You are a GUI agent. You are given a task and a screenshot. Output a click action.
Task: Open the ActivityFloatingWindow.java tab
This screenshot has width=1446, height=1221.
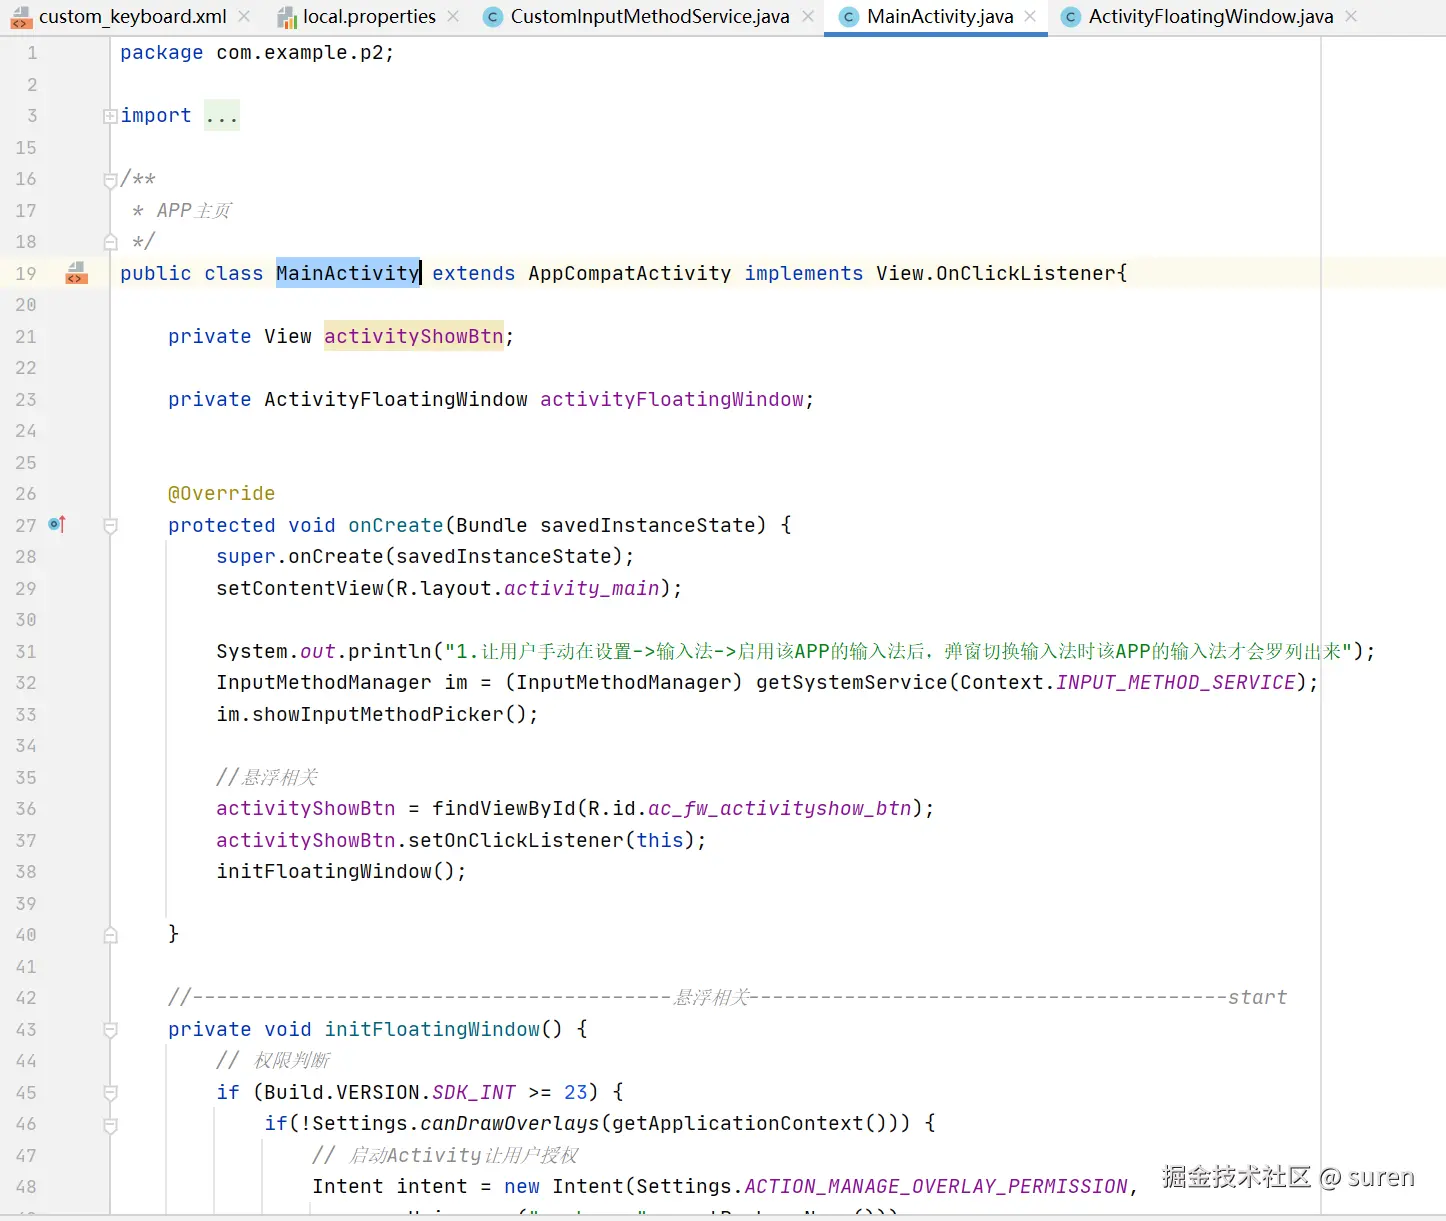[1210, 17]
